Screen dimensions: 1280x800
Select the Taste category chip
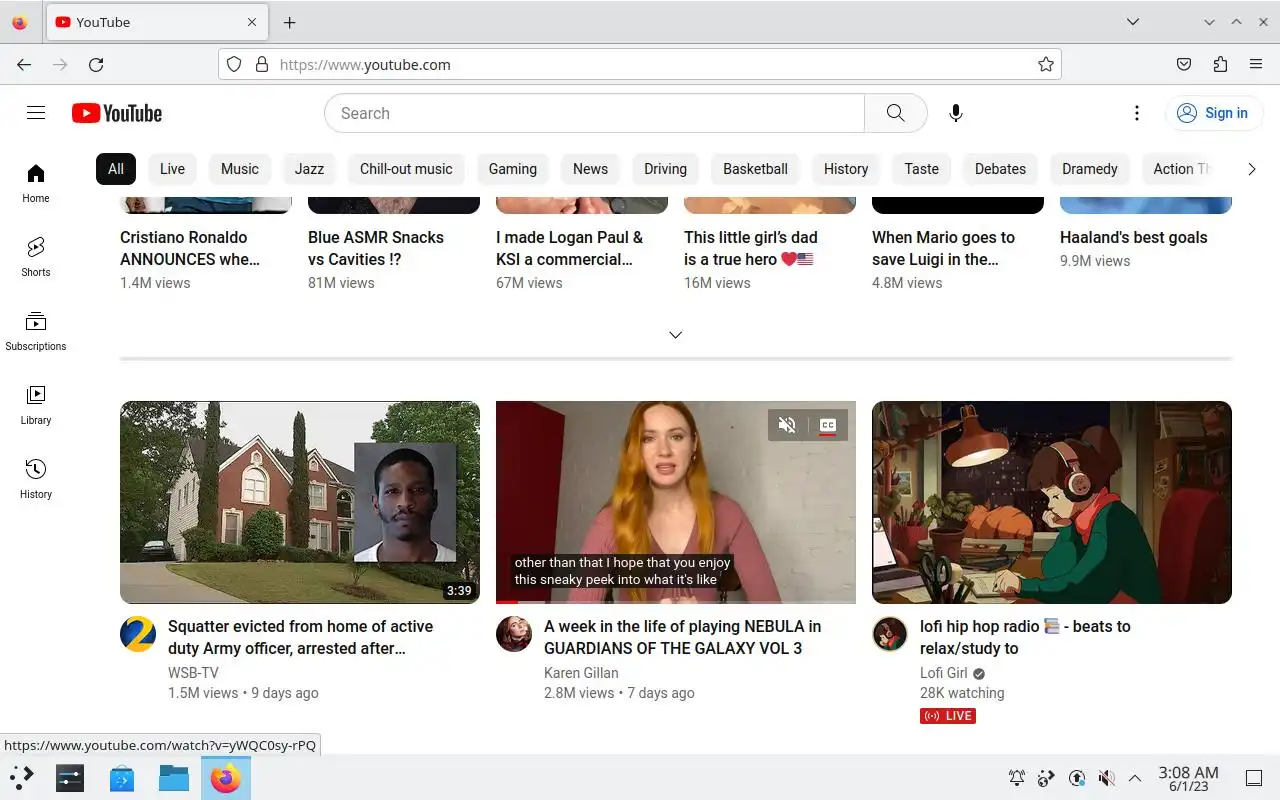(x=922, y=169)
